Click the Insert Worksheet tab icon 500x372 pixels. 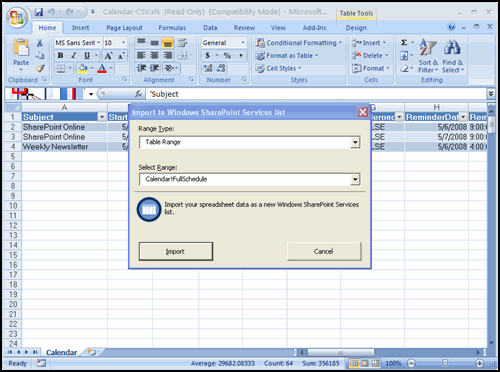pyautogui.click(x=92, y=352)
